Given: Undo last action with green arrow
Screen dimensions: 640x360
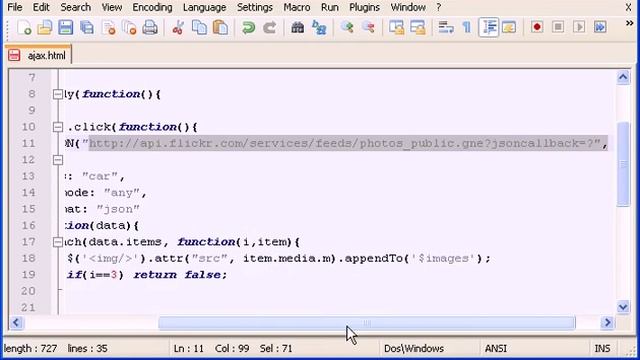Looking at the screenshot, I should click(248, 28).
